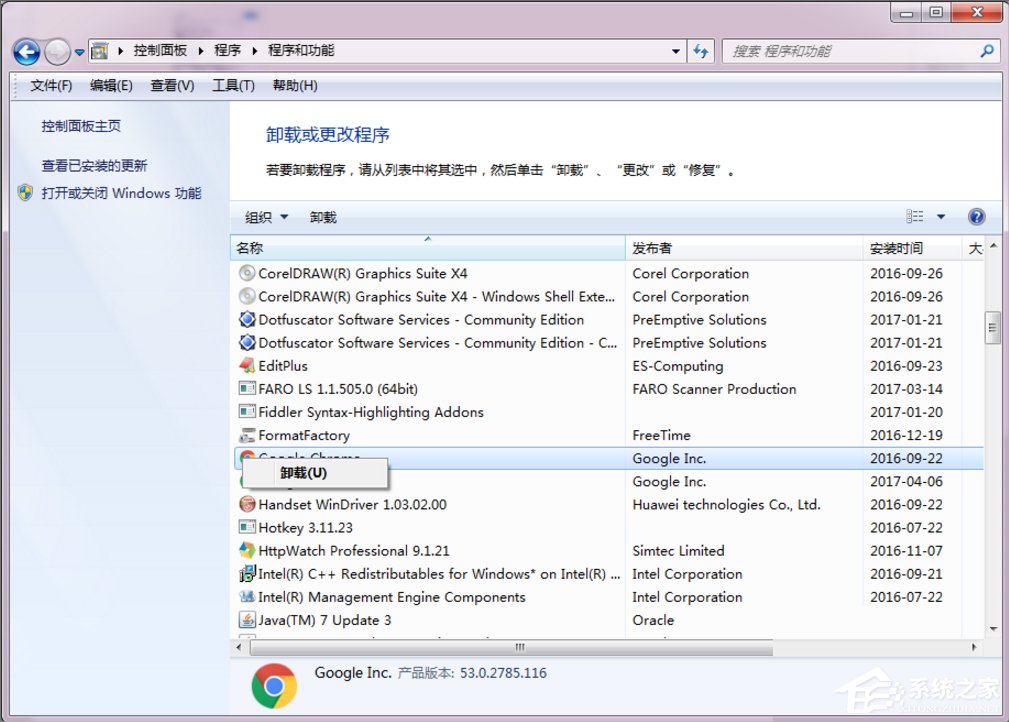Click the Java(TM) 7 Update 3 icon

[x=246, y=620]
